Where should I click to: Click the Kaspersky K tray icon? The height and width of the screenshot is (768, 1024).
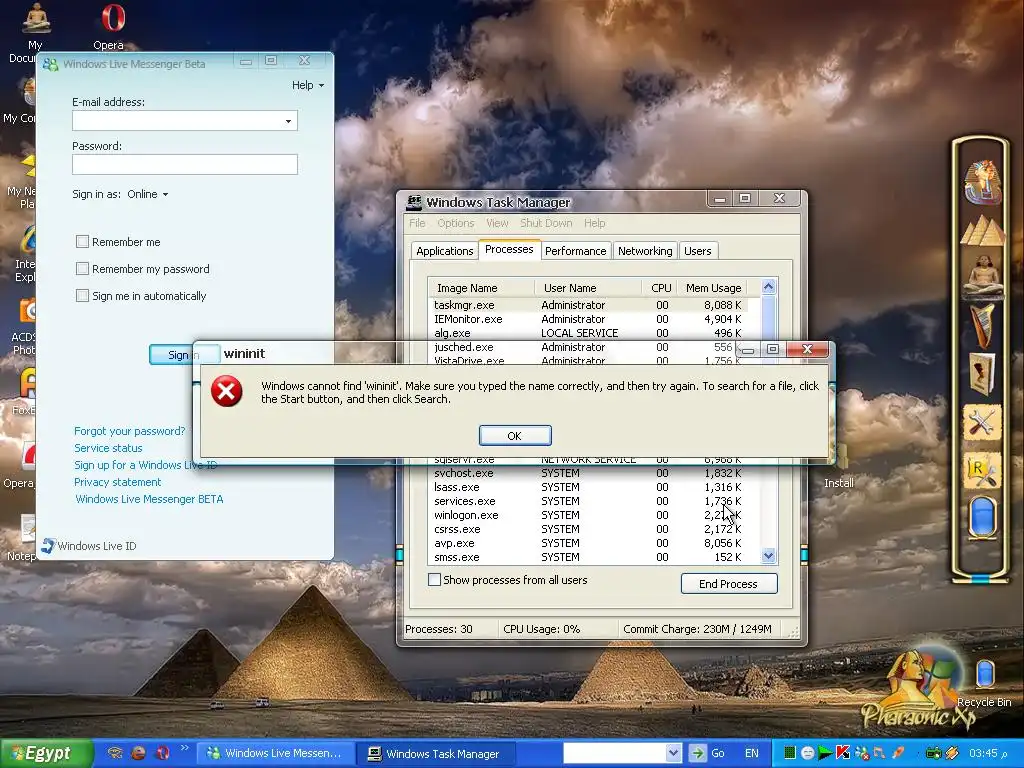click(x=843, y=753)
